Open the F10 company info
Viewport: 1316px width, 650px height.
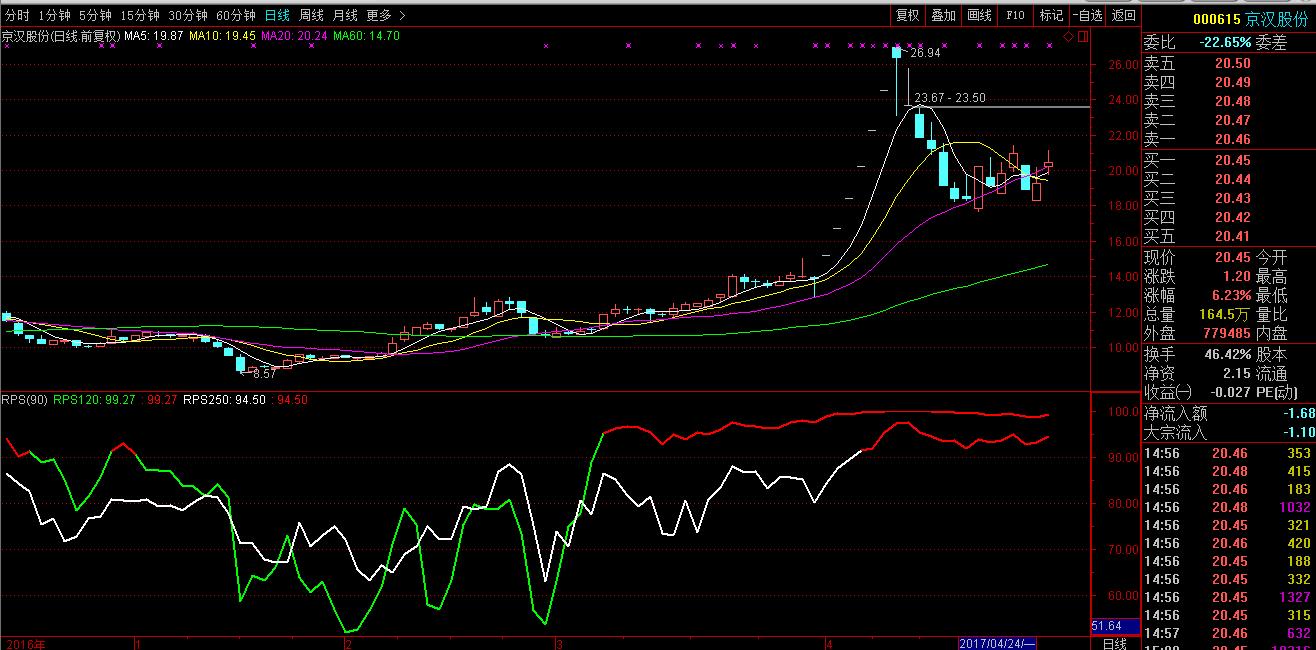click(1015, 15)
